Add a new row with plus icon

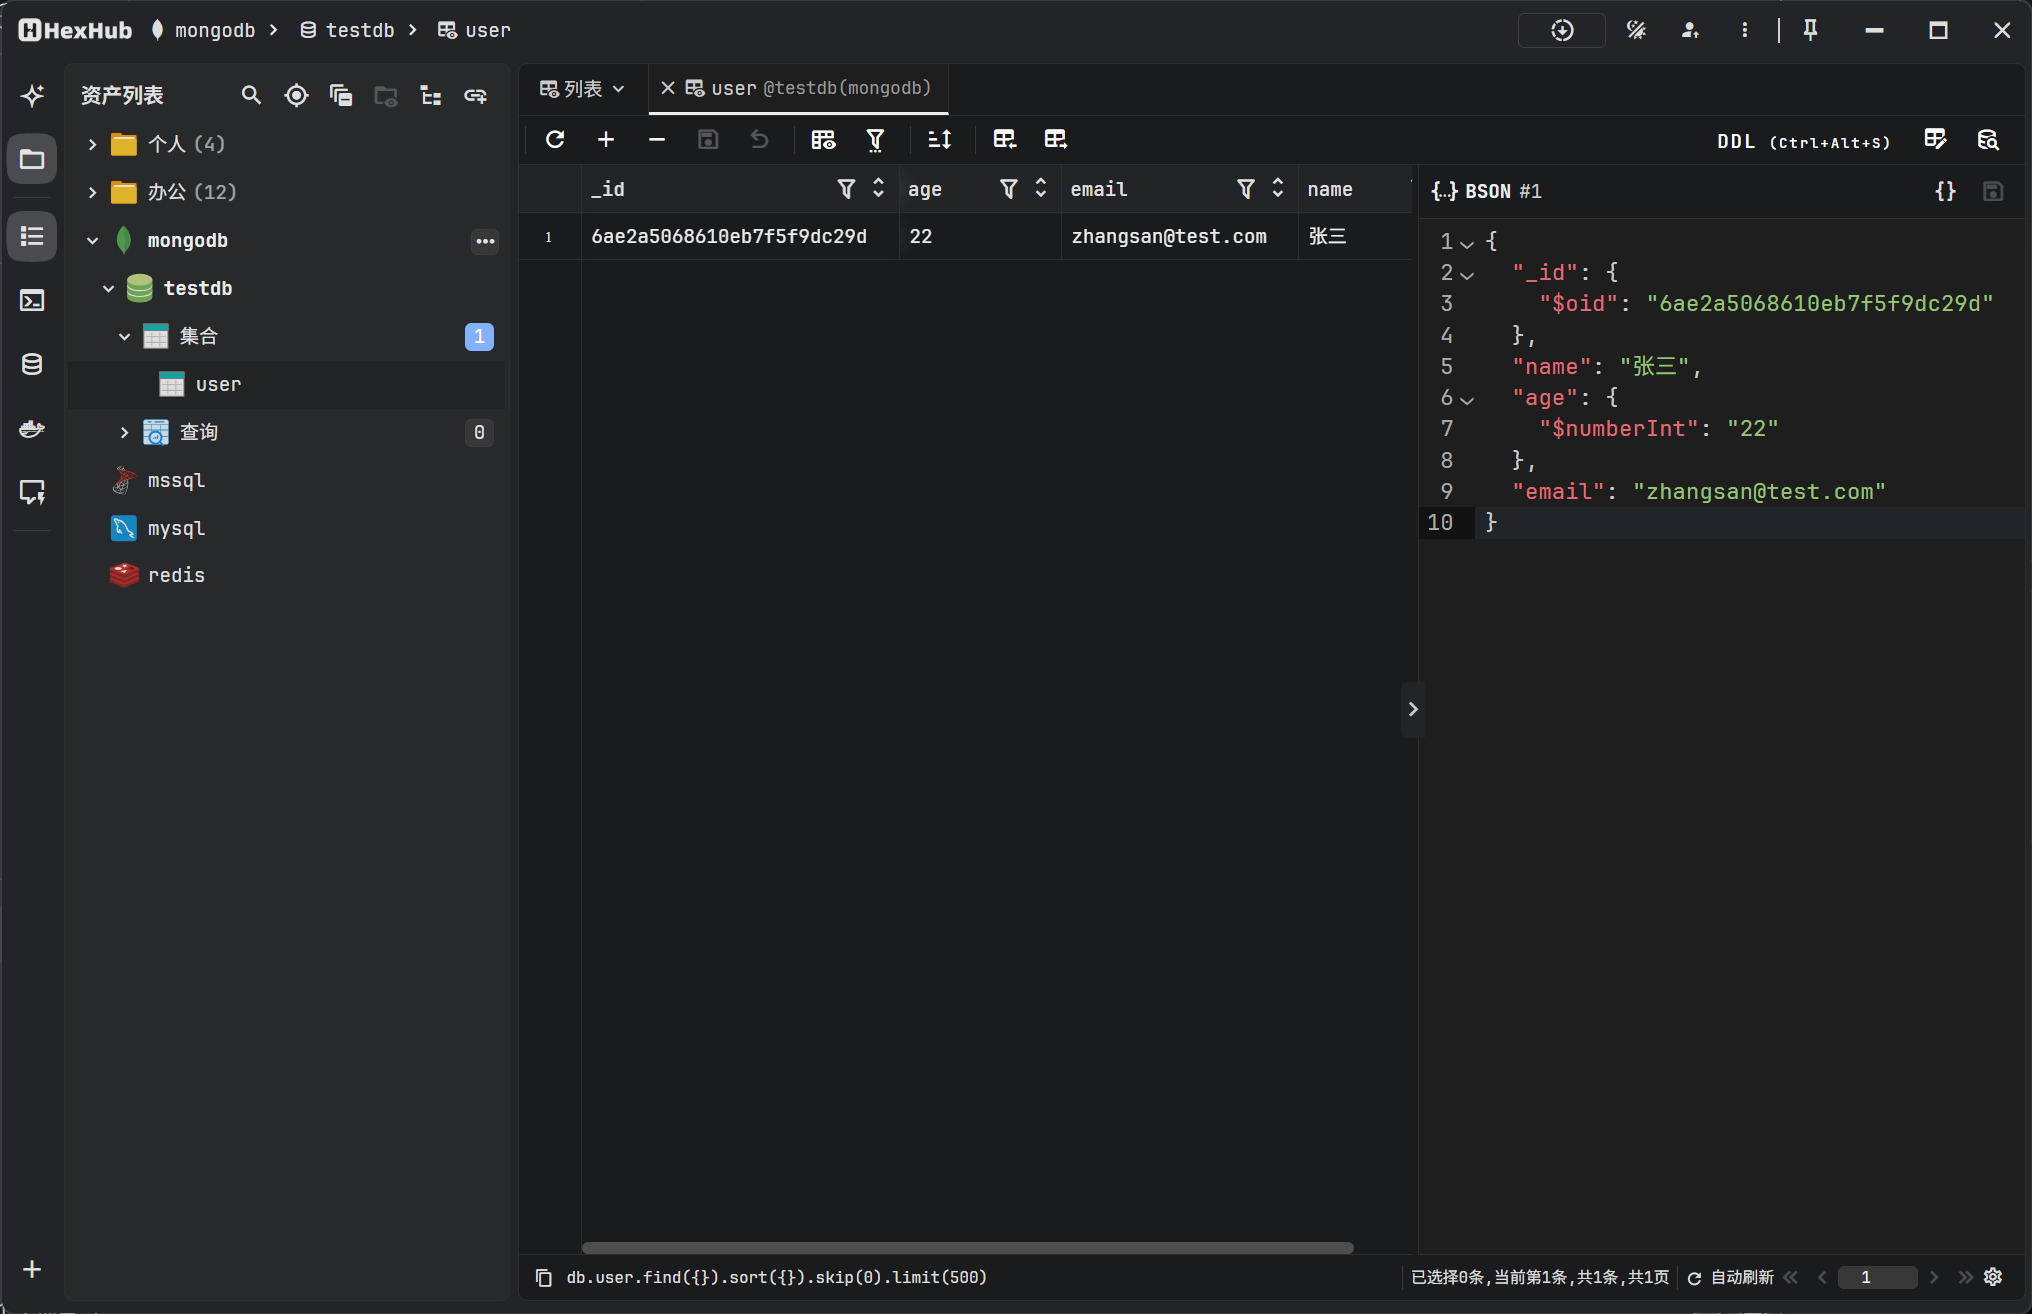[606, 139]
